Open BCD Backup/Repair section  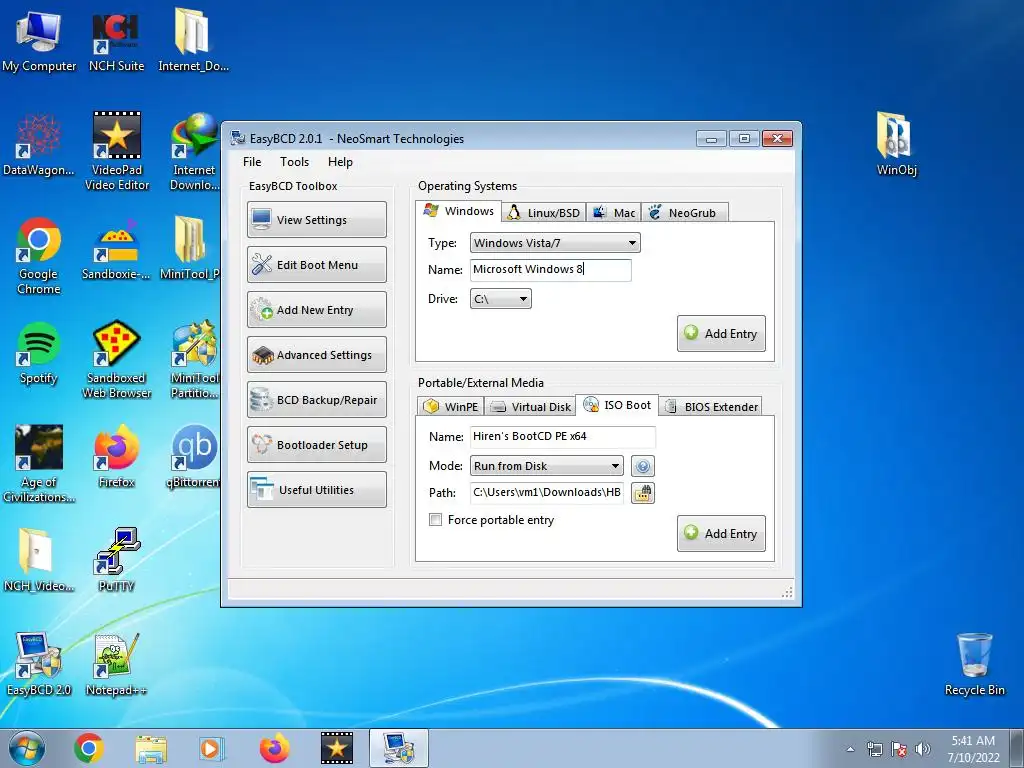pyautogui.click(x=317, y=400)
